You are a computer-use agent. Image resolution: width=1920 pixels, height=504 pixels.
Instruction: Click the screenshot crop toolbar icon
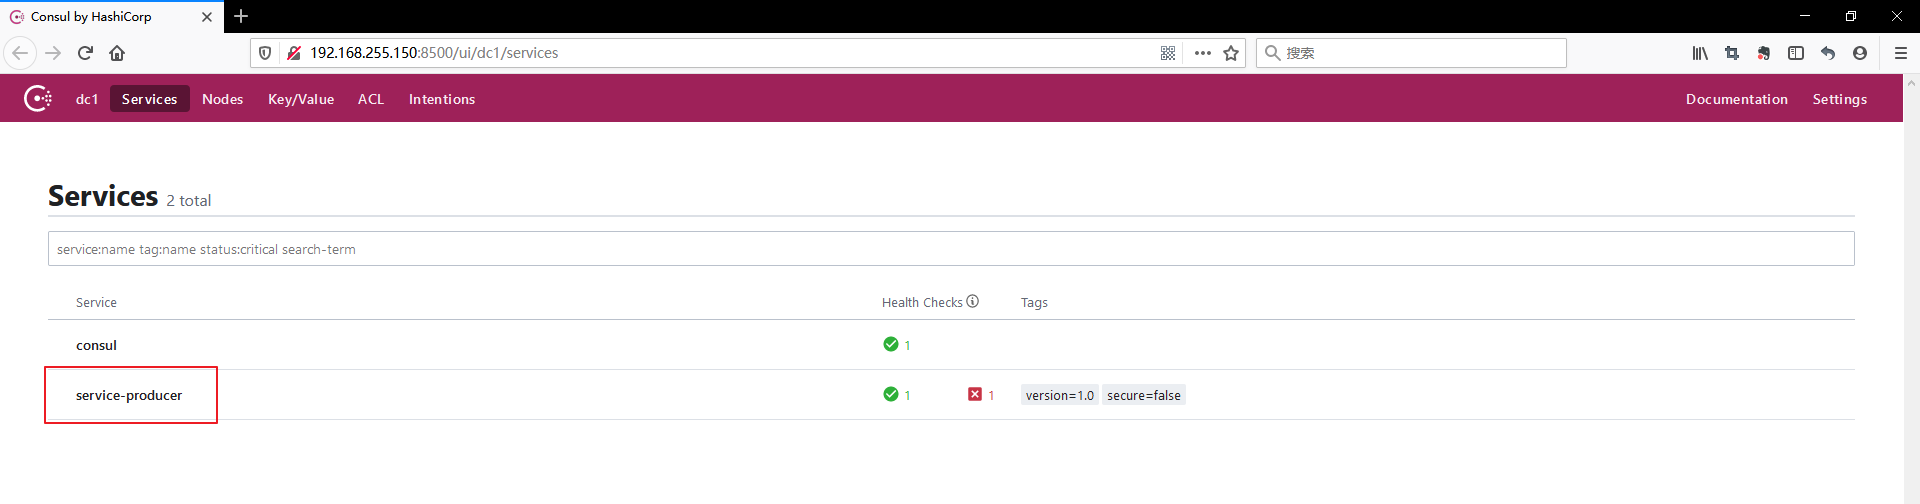click(1732, 53)
